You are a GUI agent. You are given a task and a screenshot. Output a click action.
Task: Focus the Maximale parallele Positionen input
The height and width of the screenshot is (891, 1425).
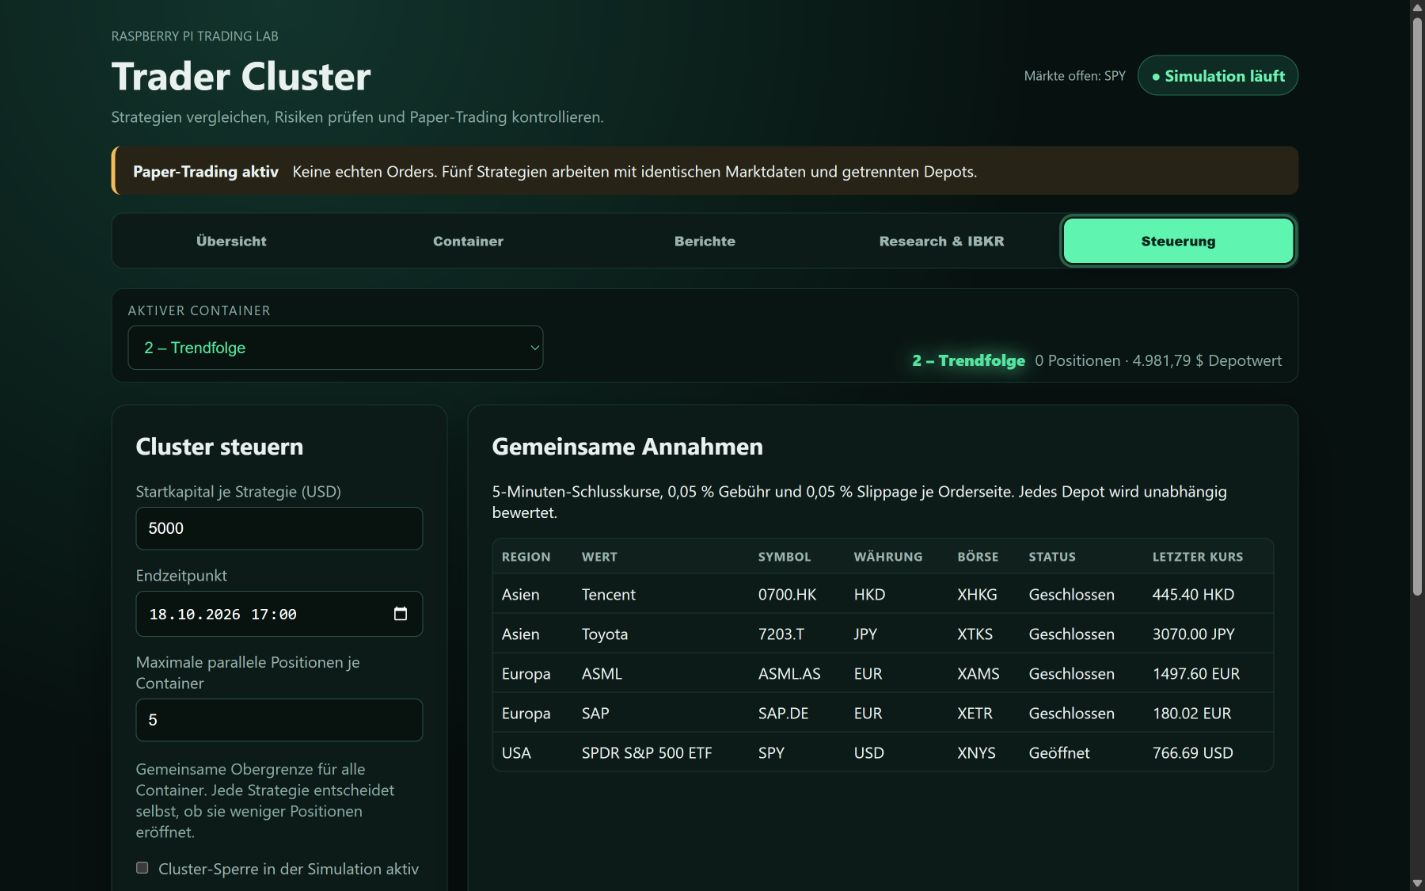coord(279,720)
